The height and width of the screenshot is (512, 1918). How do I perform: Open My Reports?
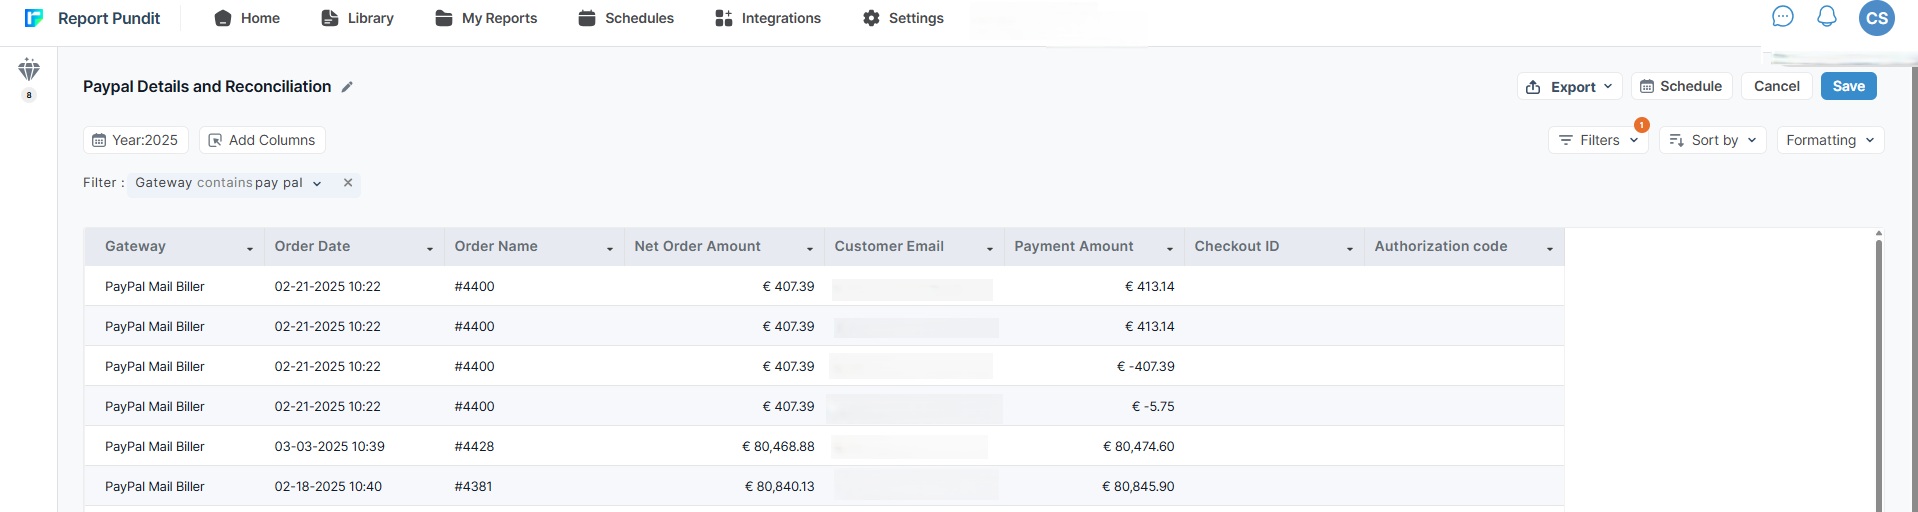486,18
